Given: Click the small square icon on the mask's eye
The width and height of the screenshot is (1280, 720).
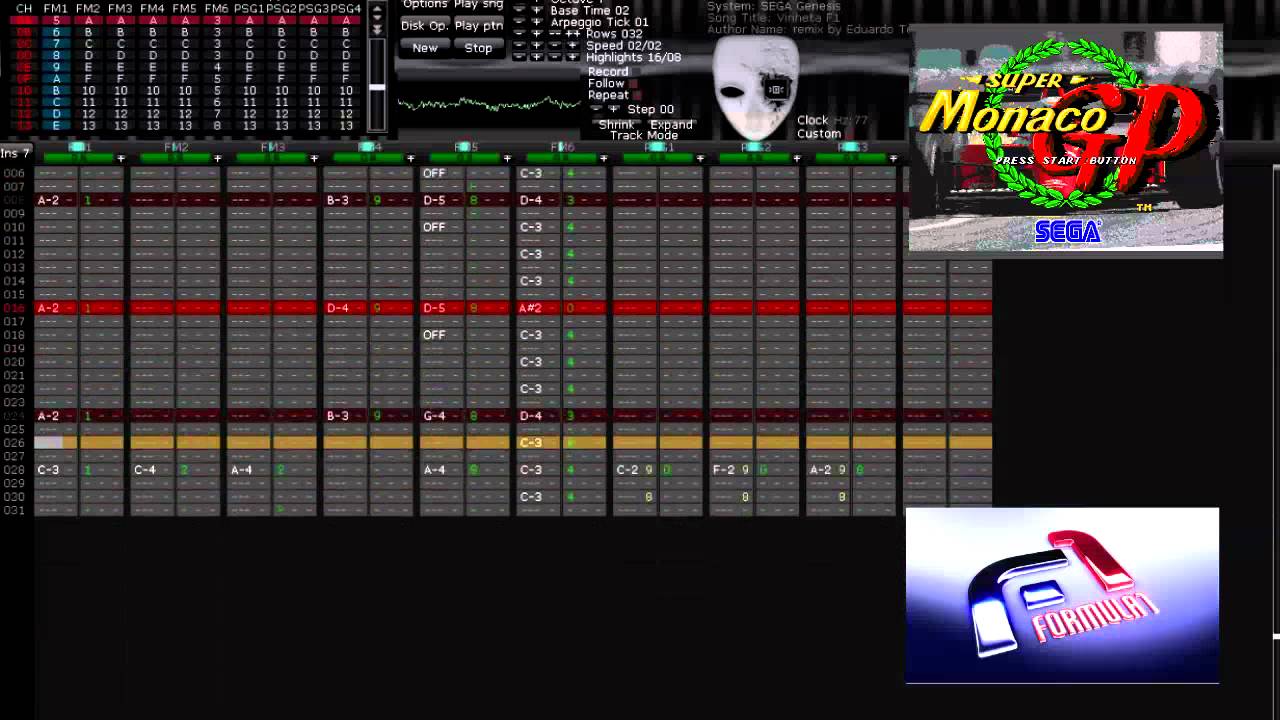Looking at the screenshot, I should point(776,89).
